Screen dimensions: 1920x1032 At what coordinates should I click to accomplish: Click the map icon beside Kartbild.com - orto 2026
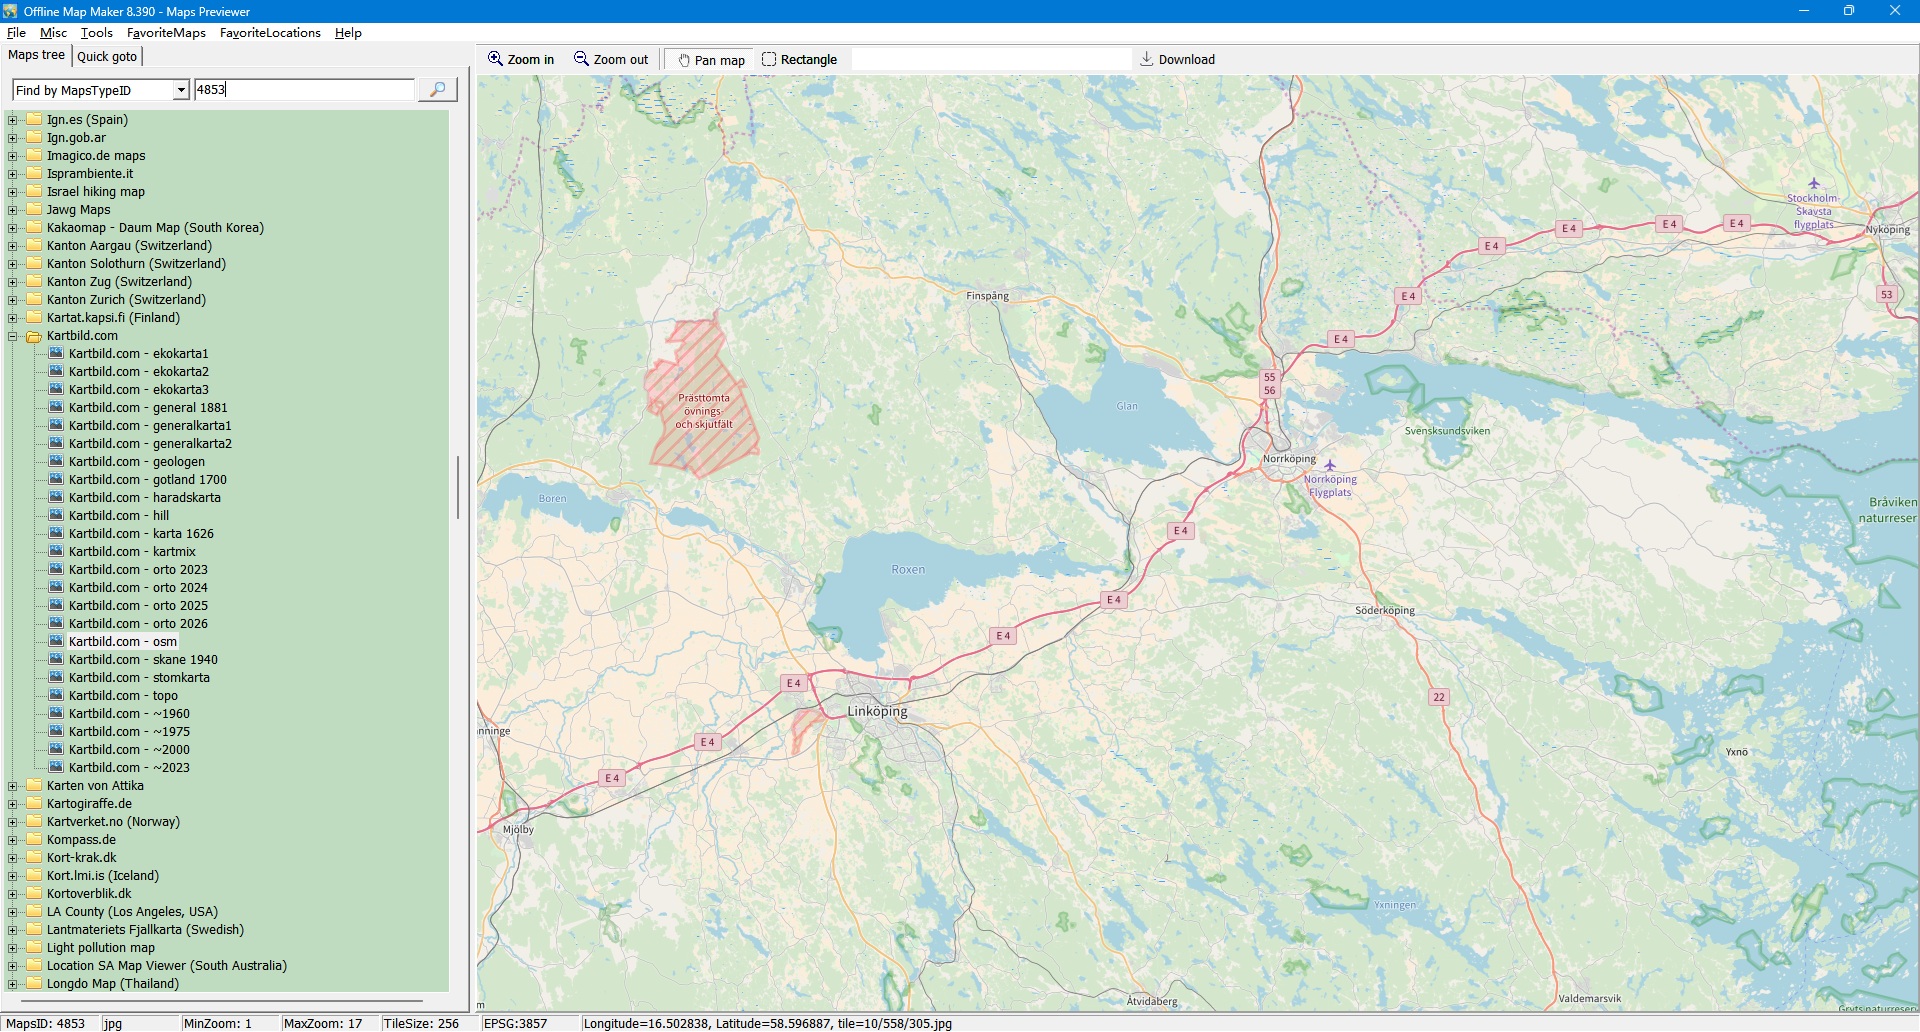(56, 623)
